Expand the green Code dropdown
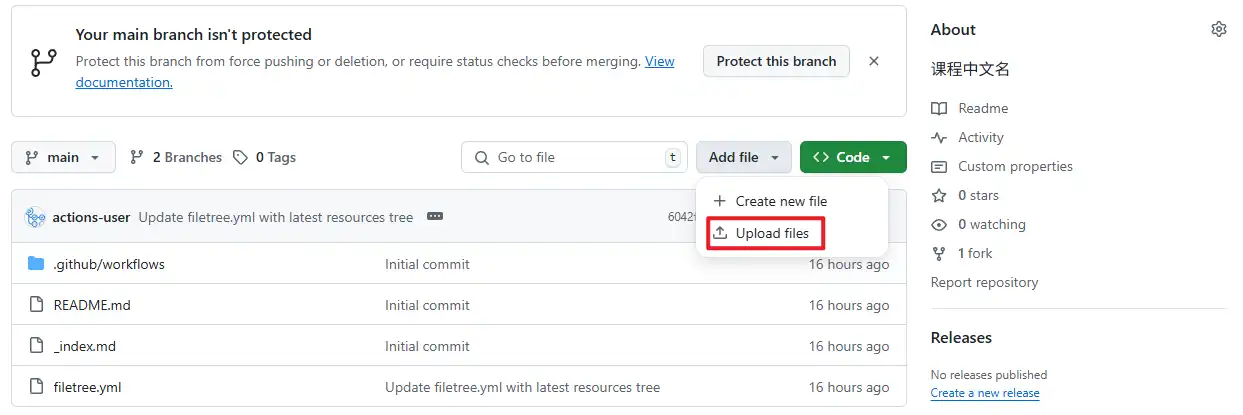The width and height of the screenshot is (1243, 415). 853,157
